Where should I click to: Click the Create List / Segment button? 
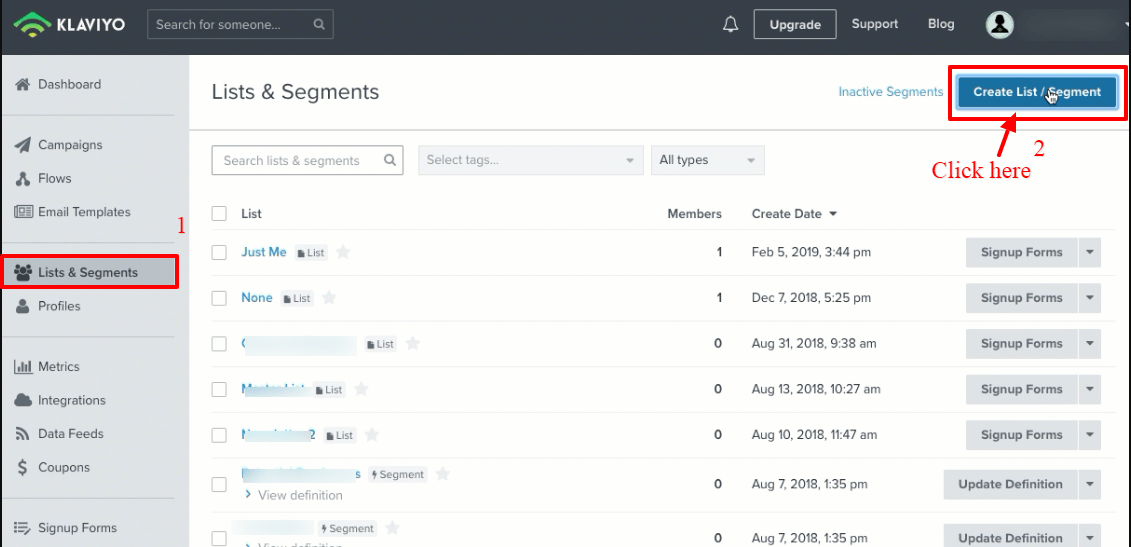[1037, 92]
